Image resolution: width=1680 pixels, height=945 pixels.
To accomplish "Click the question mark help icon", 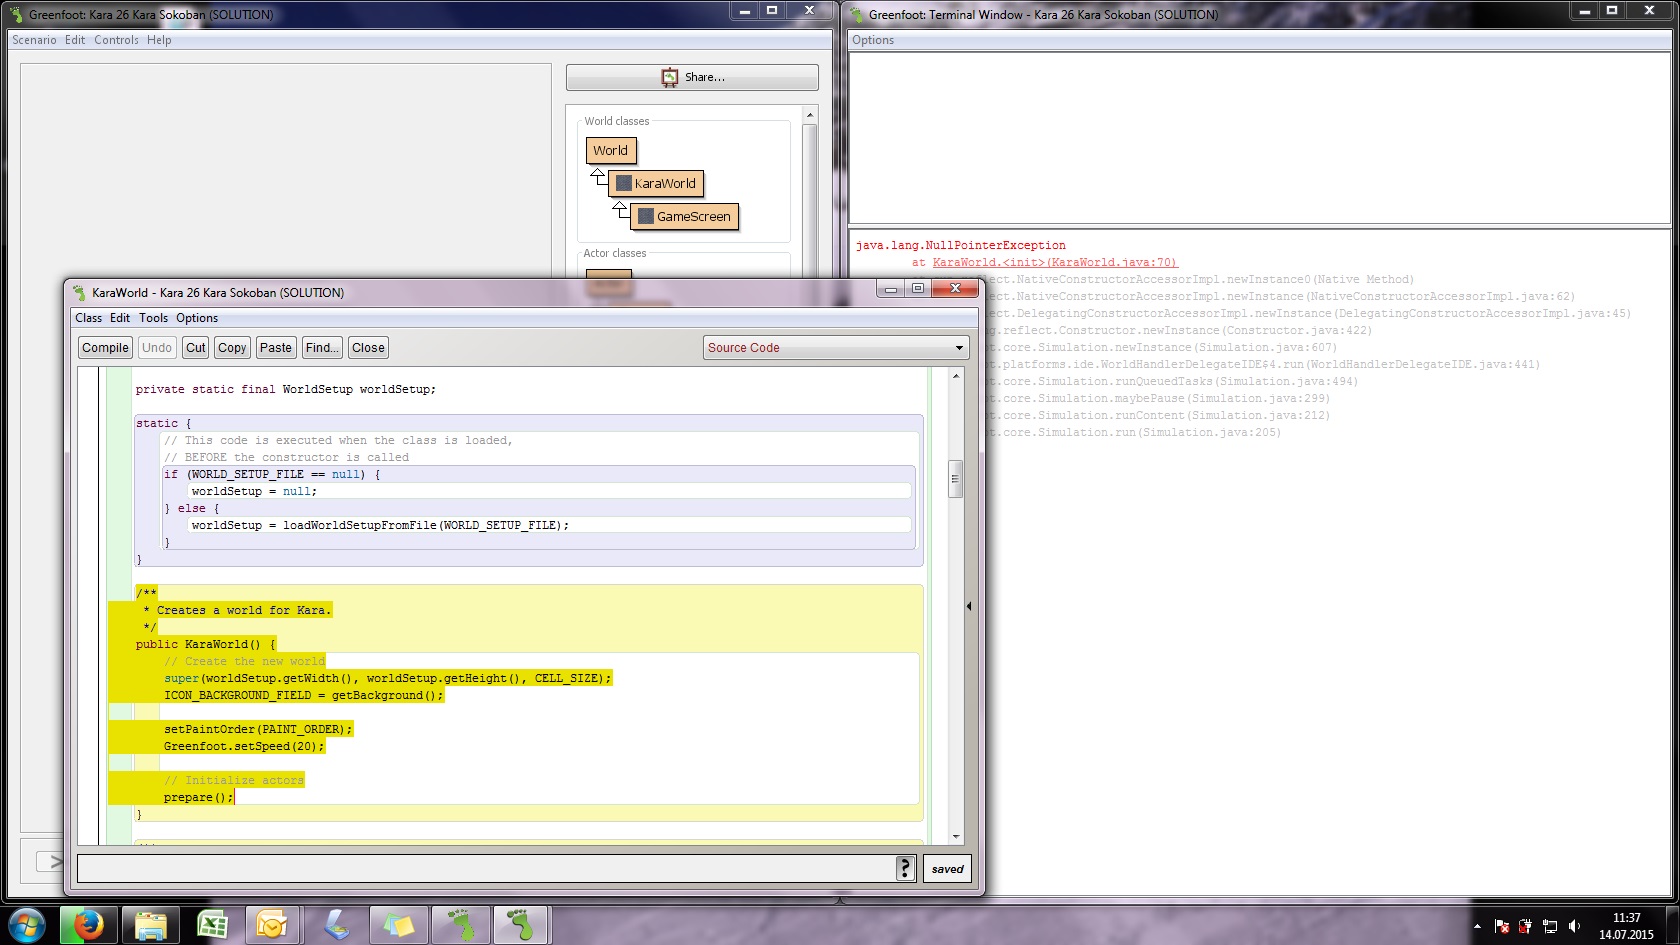I will [905, 869].
